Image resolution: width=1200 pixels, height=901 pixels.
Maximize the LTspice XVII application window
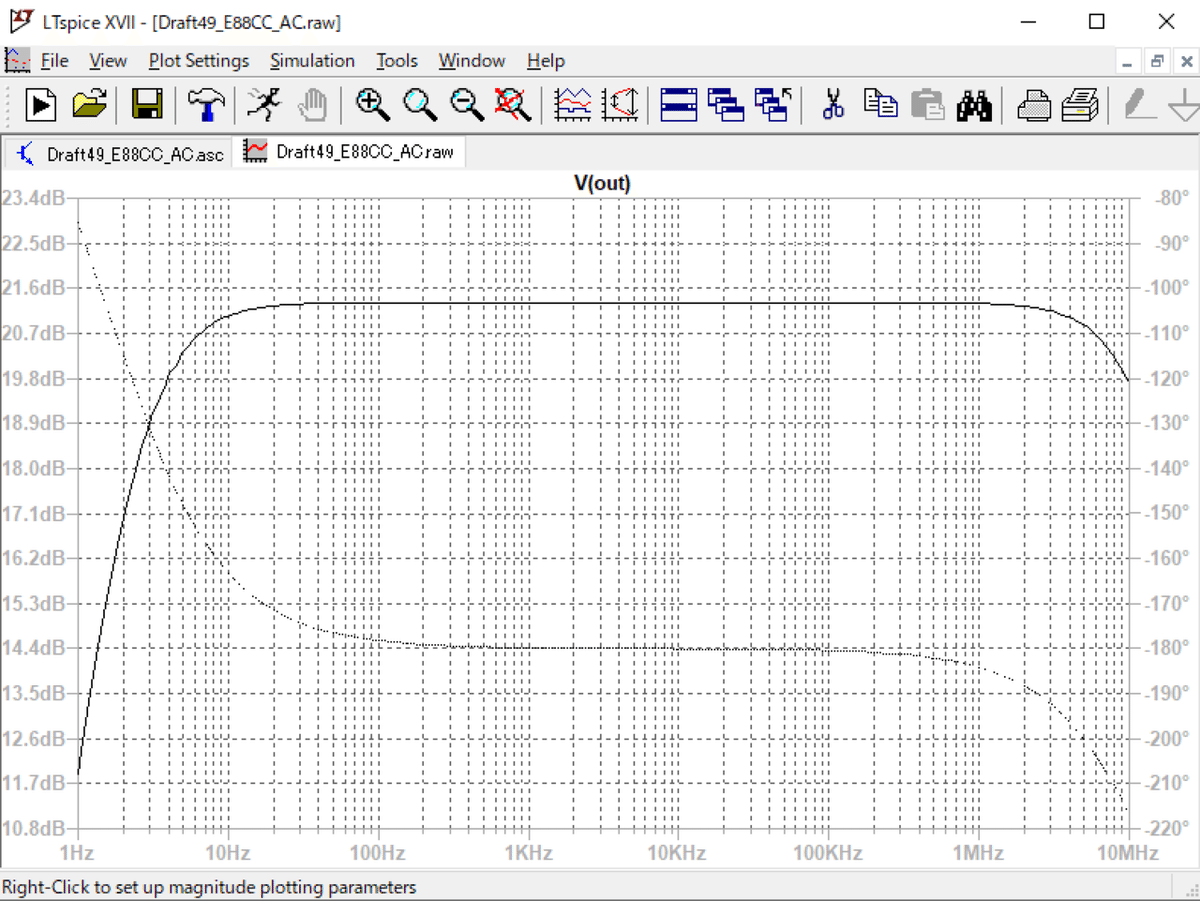click(1097, 21)
